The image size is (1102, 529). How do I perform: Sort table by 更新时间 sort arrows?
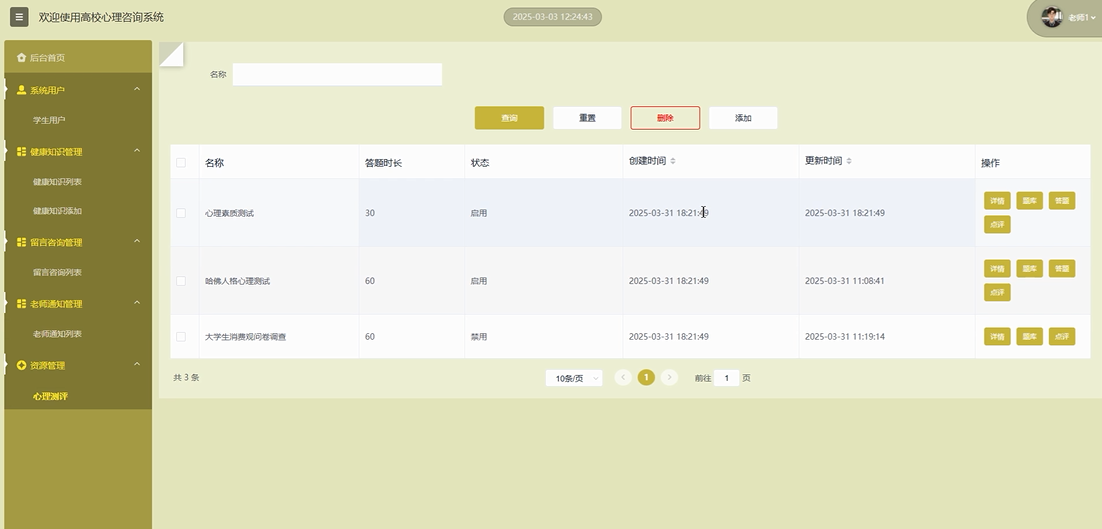pos(848,162)
